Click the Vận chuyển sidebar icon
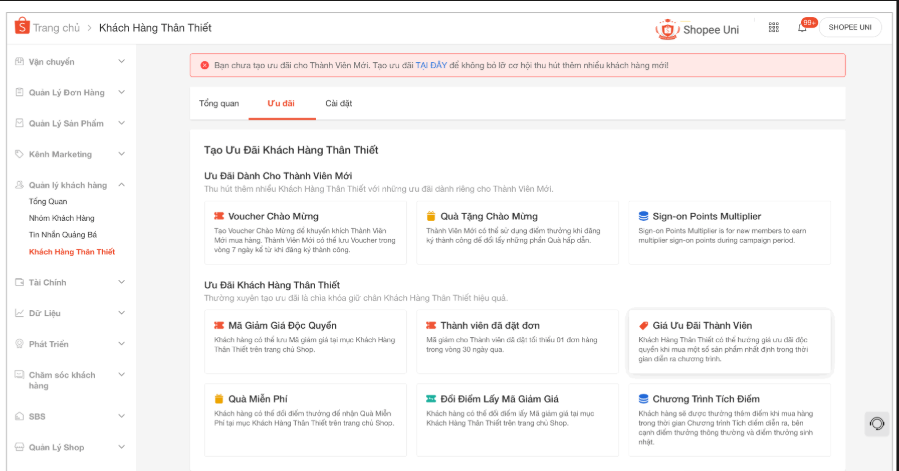Screen dimensions: 899x471 point(19,61)
